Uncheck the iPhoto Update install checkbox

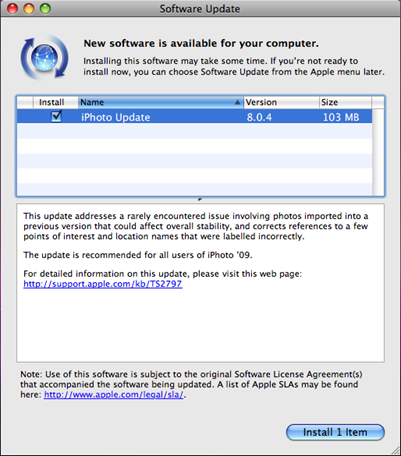pyautogui.click(x=56, y=117)
